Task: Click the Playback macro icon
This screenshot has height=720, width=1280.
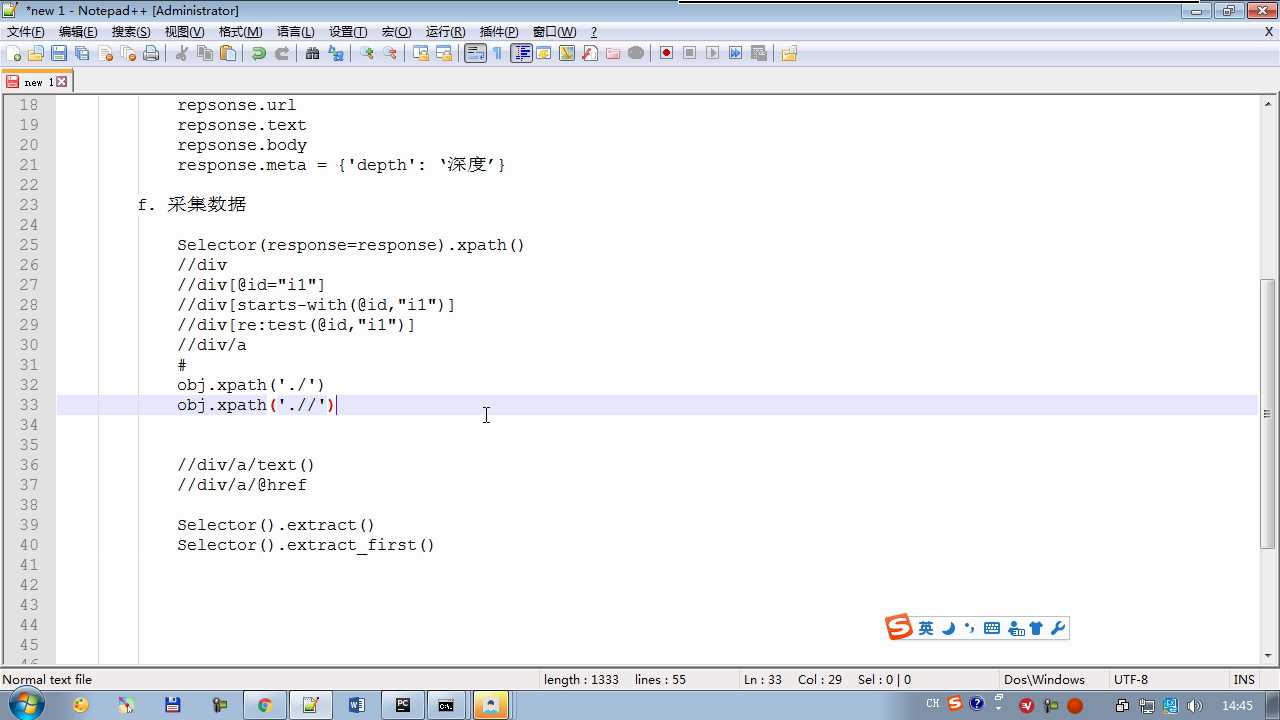Action: pyautogui.click(x=713, y=54)
